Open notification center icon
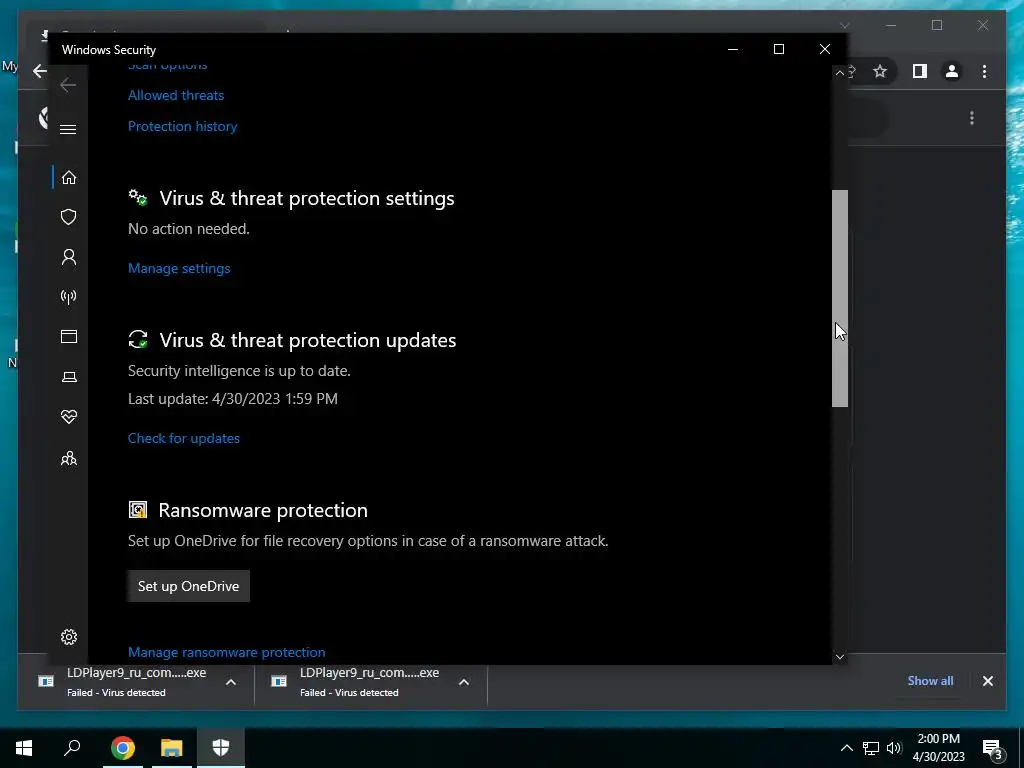This screenshot has width=1024, height=768. point(992,749)
